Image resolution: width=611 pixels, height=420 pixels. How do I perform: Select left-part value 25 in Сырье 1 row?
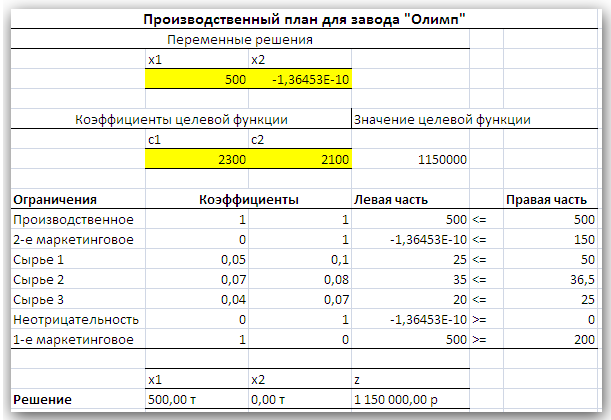[x=411, y=259]
